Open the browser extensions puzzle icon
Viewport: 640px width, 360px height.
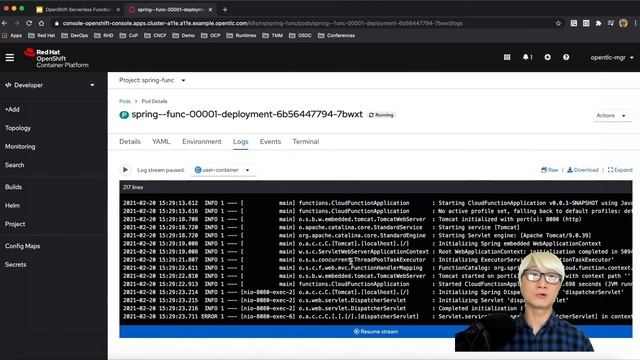pyautogui.click(x=598, y=23)
